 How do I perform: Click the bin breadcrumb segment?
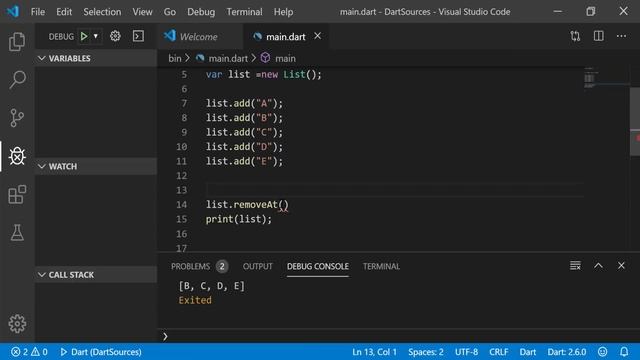(x=175, y=58)
